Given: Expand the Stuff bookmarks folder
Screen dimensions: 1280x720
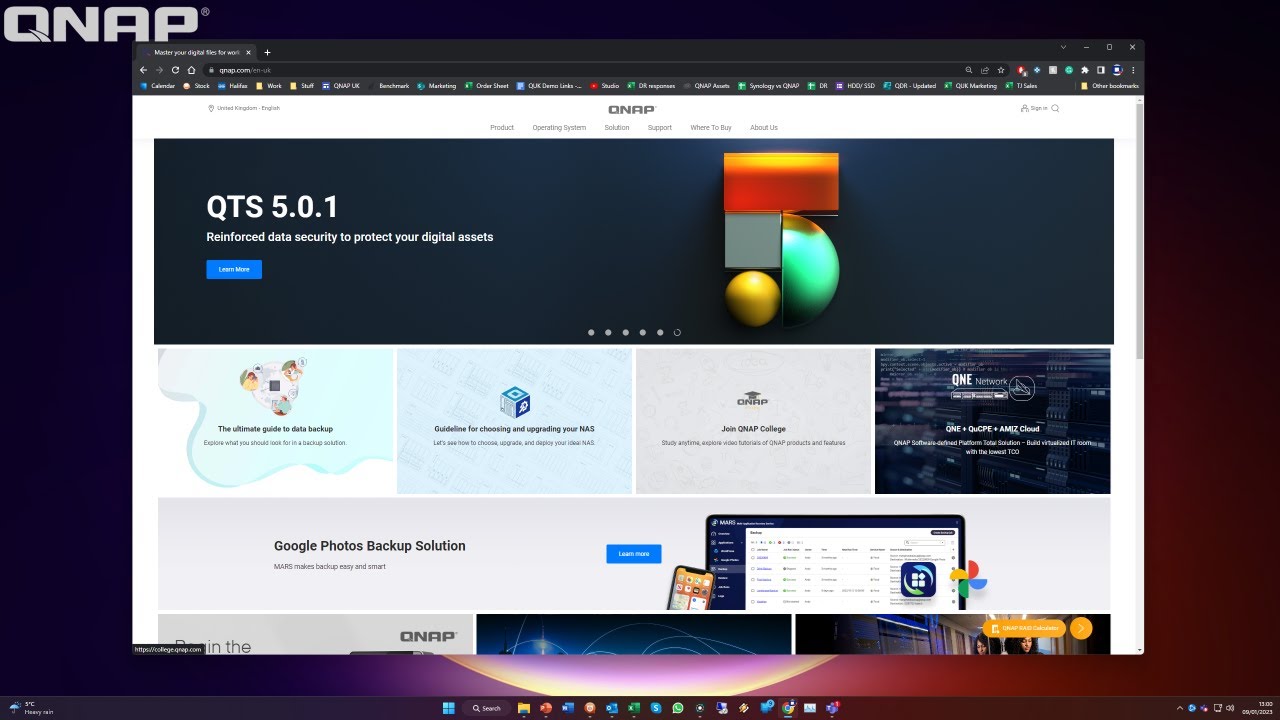Looking at the screenshot, I should pyautogui.click(x=301, y=86).
